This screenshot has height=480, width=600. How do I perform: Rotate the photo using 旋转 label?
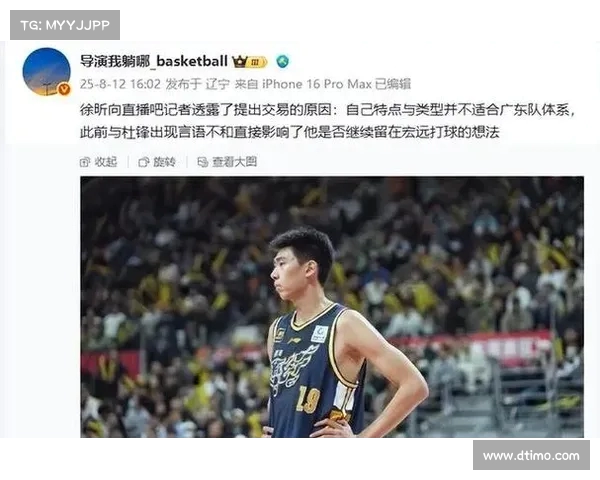[x=165, y=162]
